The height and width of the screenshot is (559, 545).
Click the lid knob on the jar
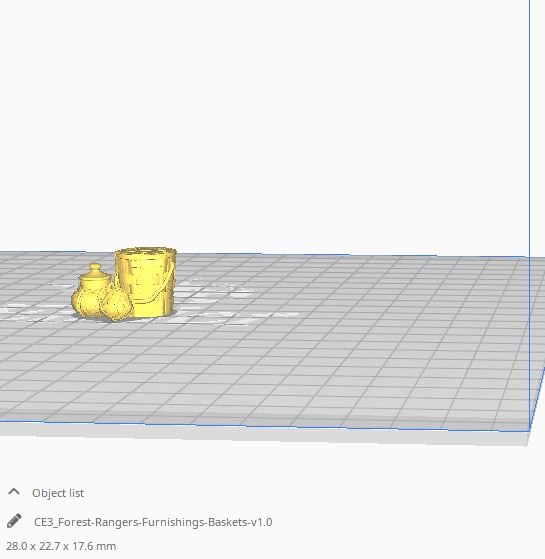coord(95,267)
